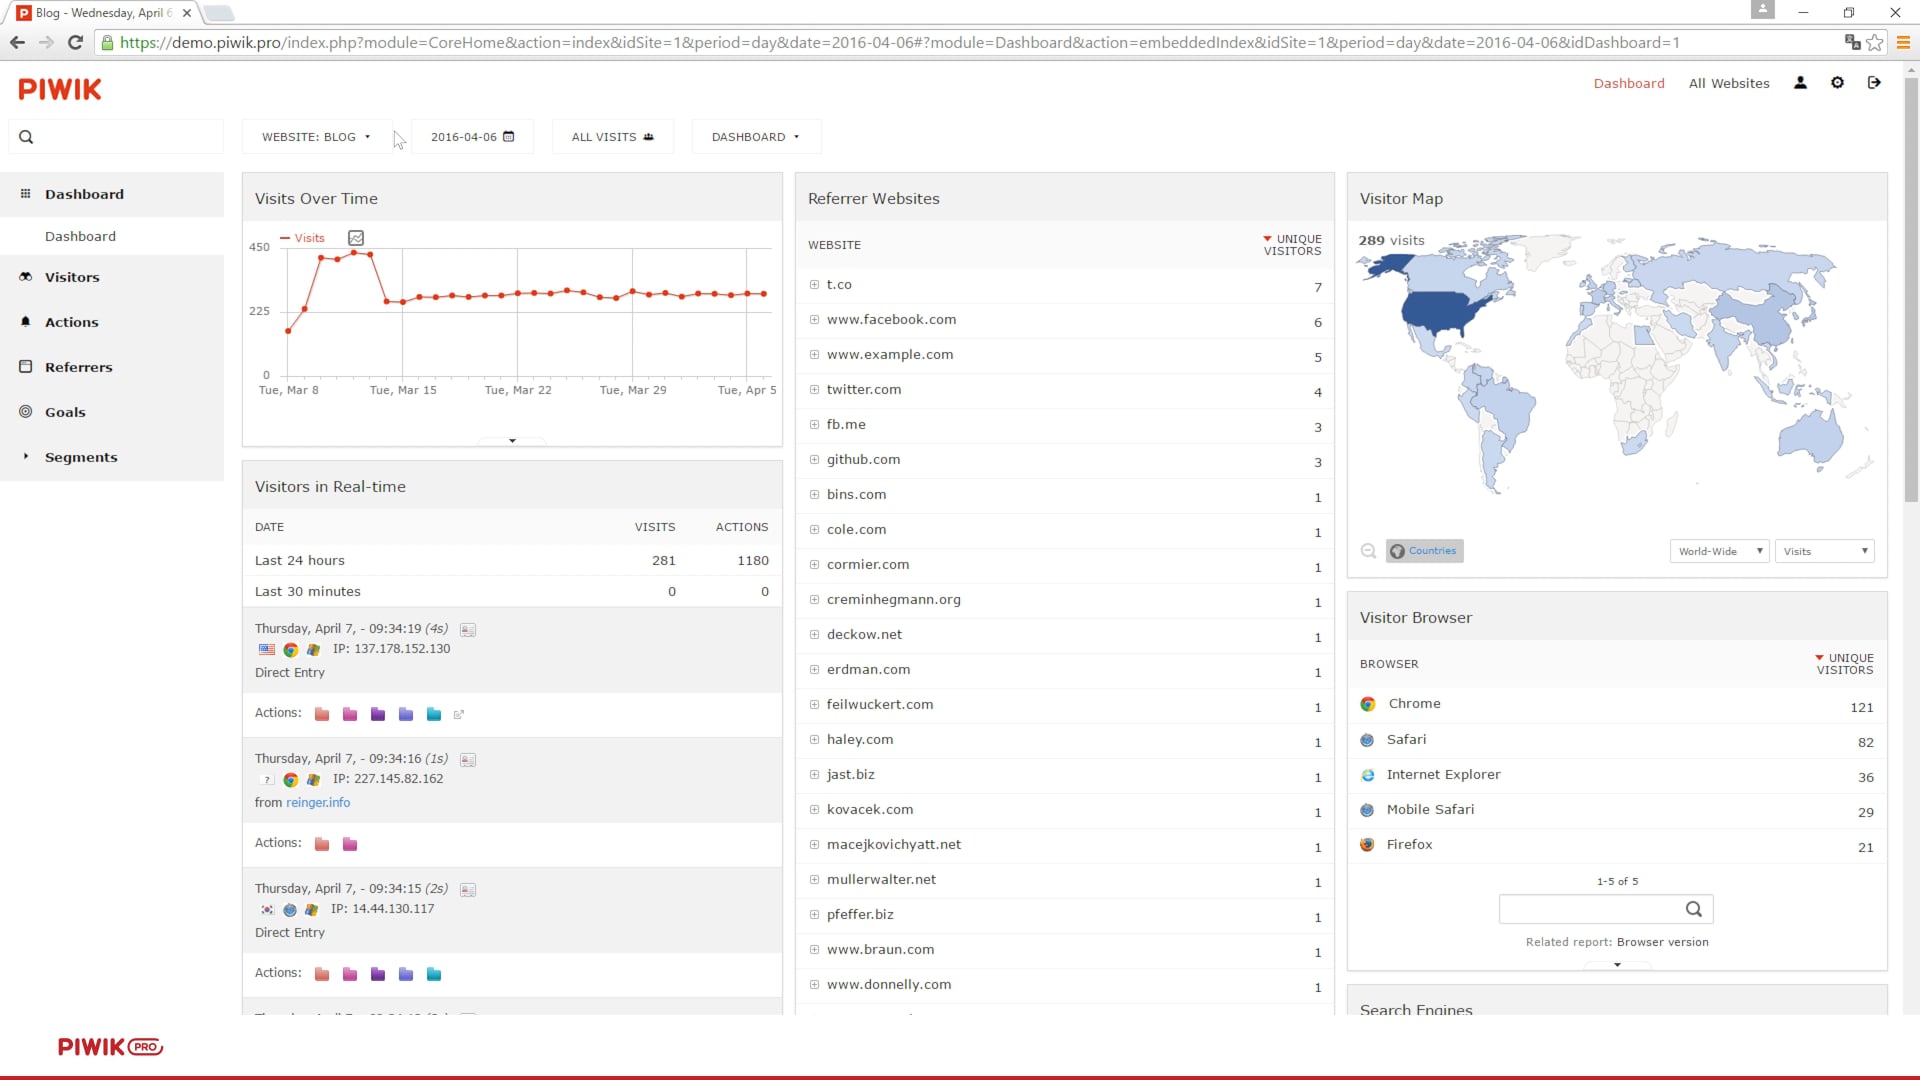Open the administration gear icon

pos(1837,83)
